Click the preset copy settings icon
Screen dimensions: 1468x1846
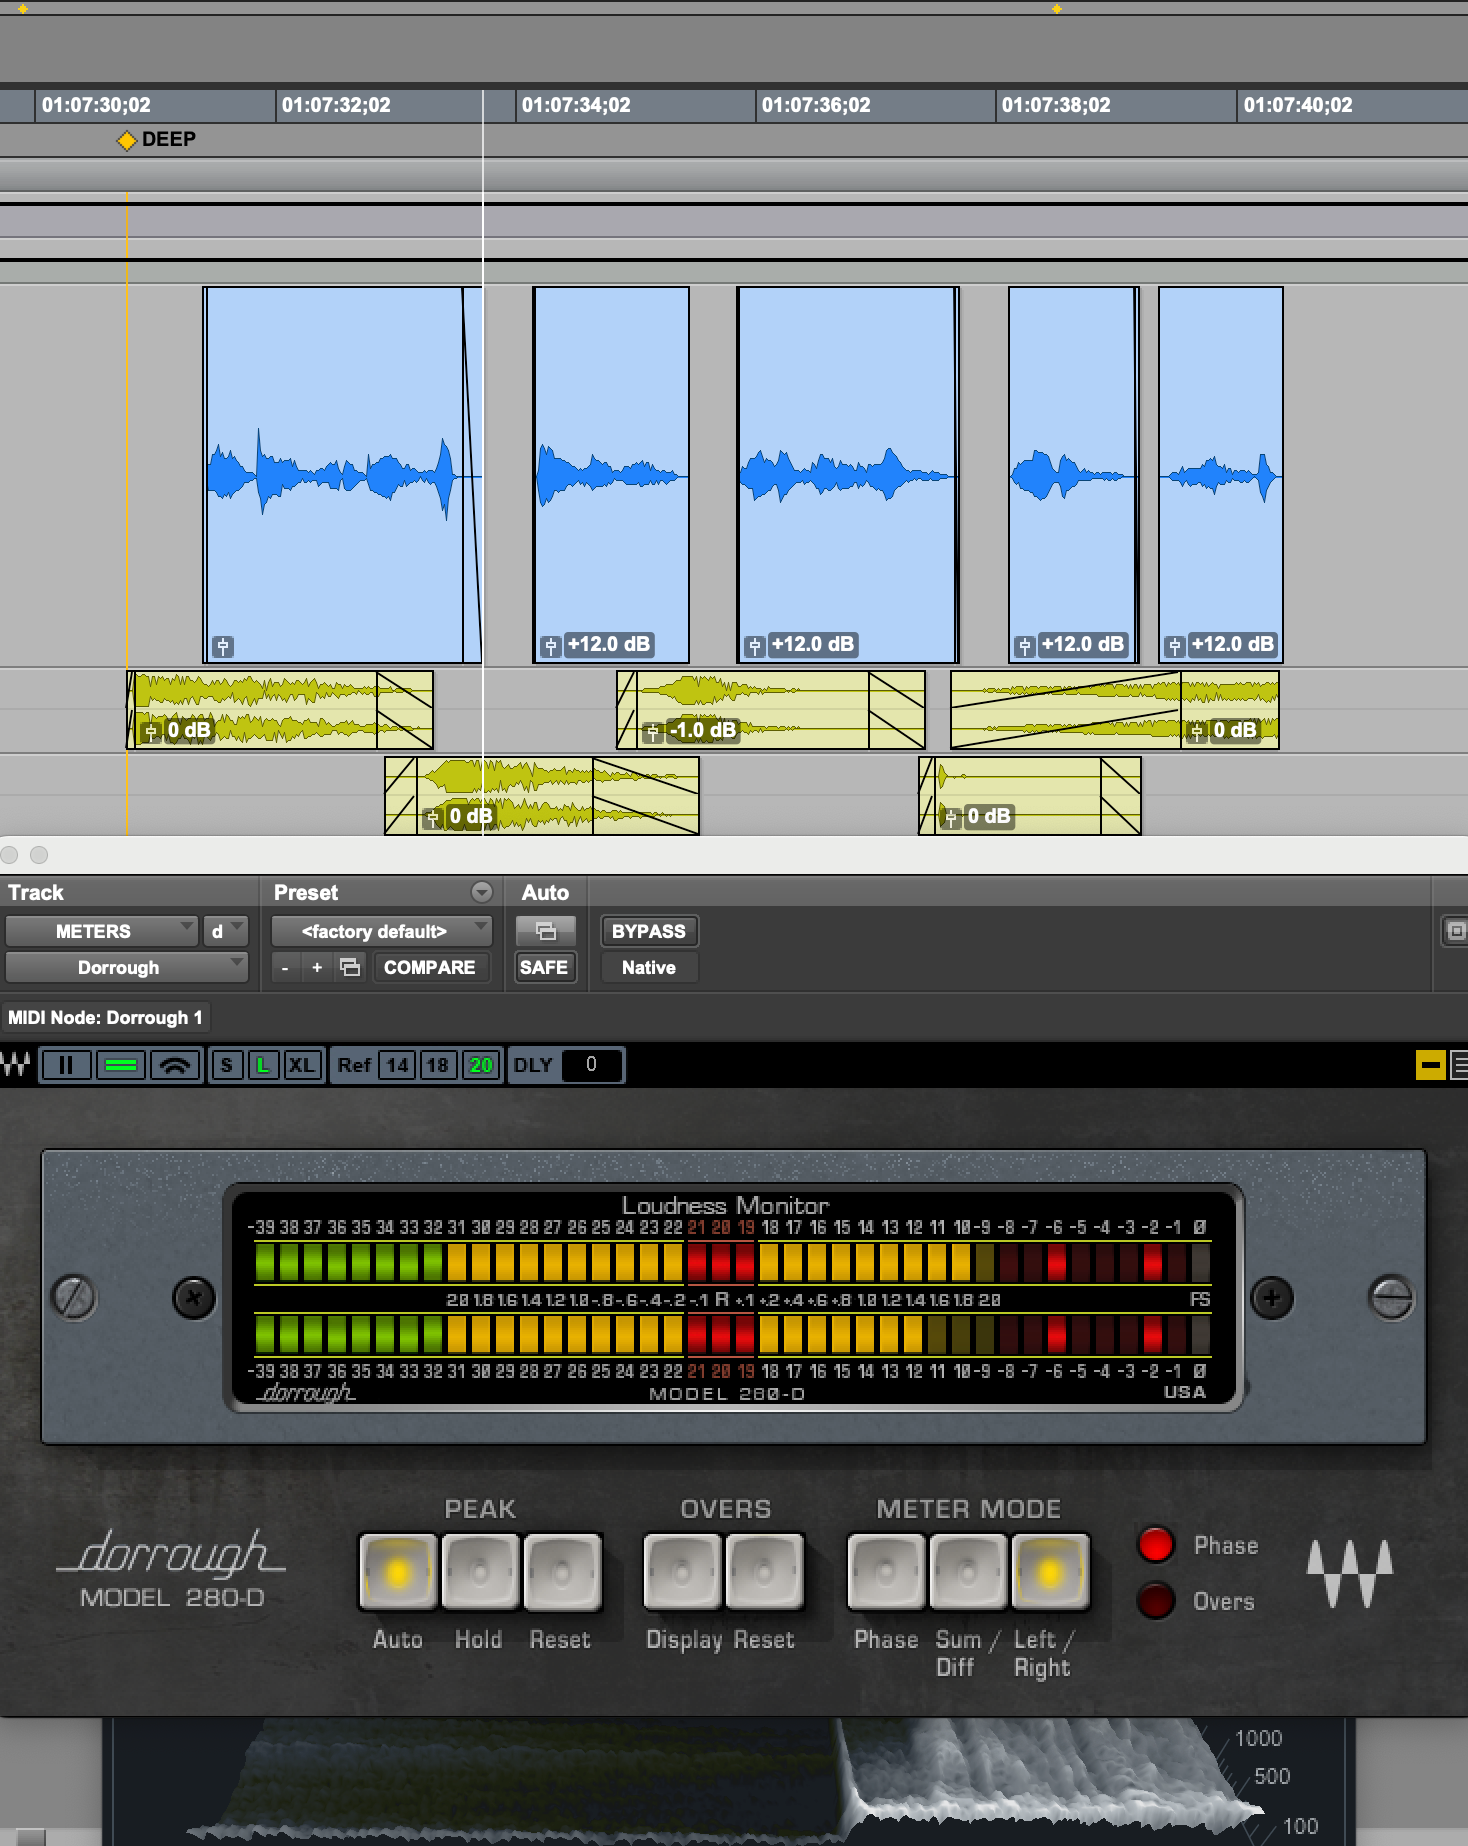point(350,967)
